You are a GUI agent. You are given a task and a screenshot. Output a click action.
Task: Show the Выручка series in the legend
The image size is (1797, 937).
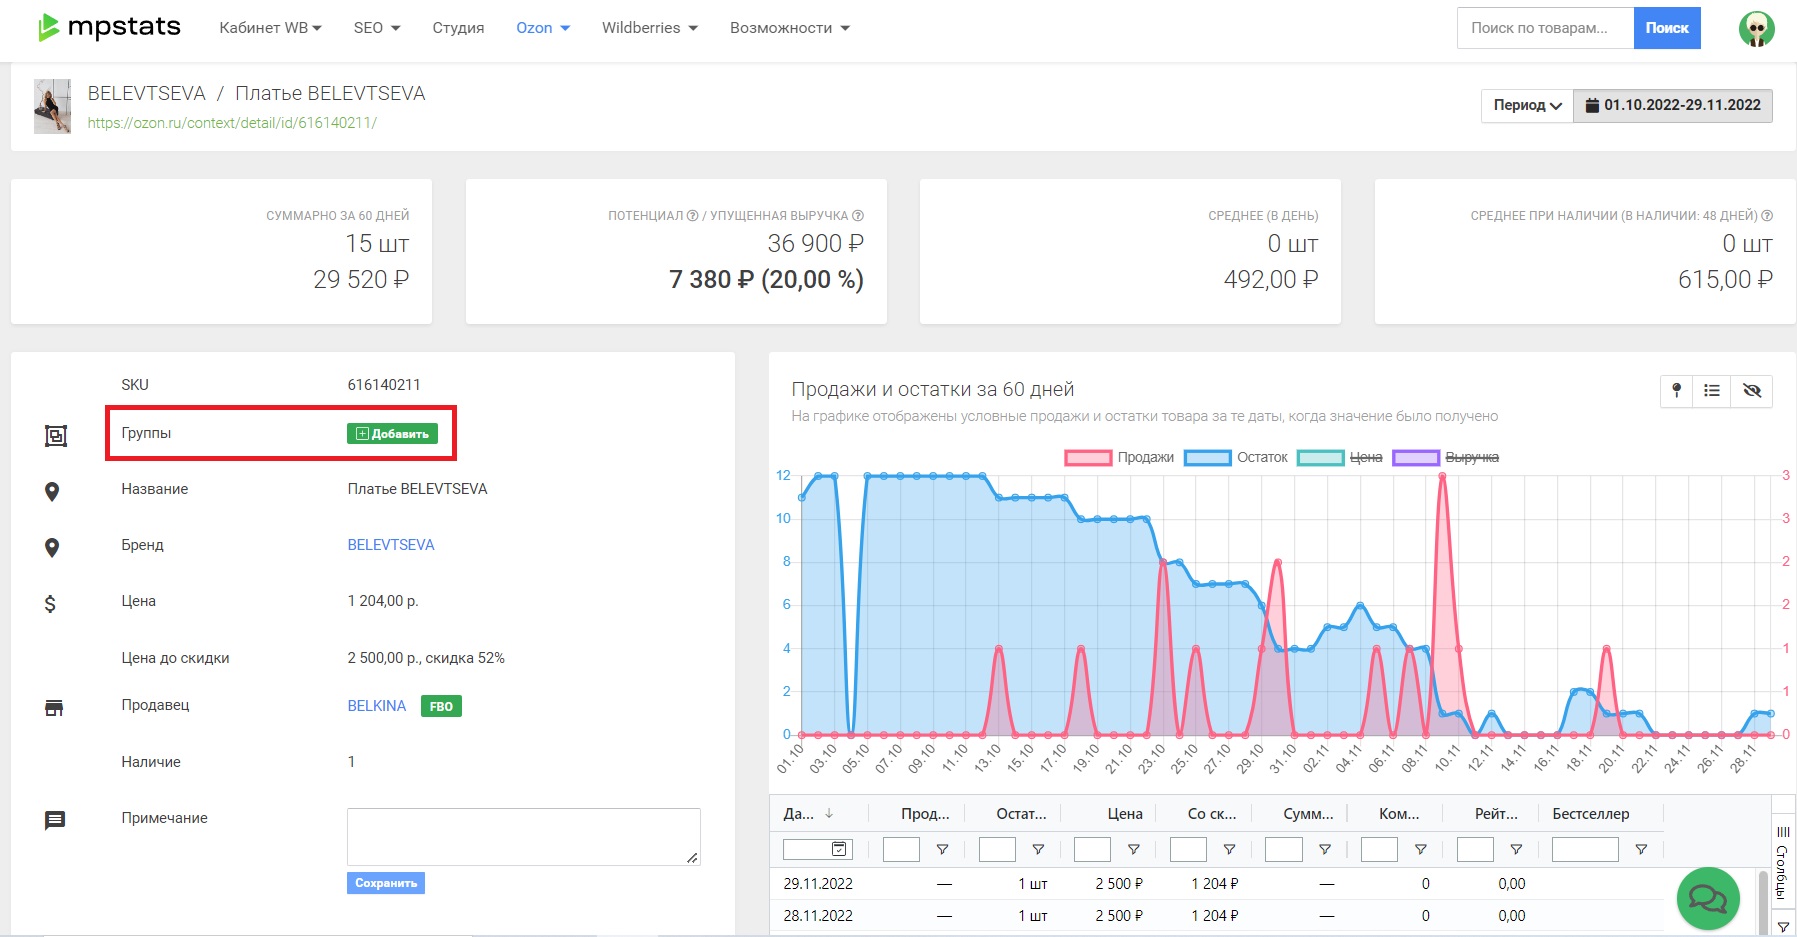point(1446,457)
